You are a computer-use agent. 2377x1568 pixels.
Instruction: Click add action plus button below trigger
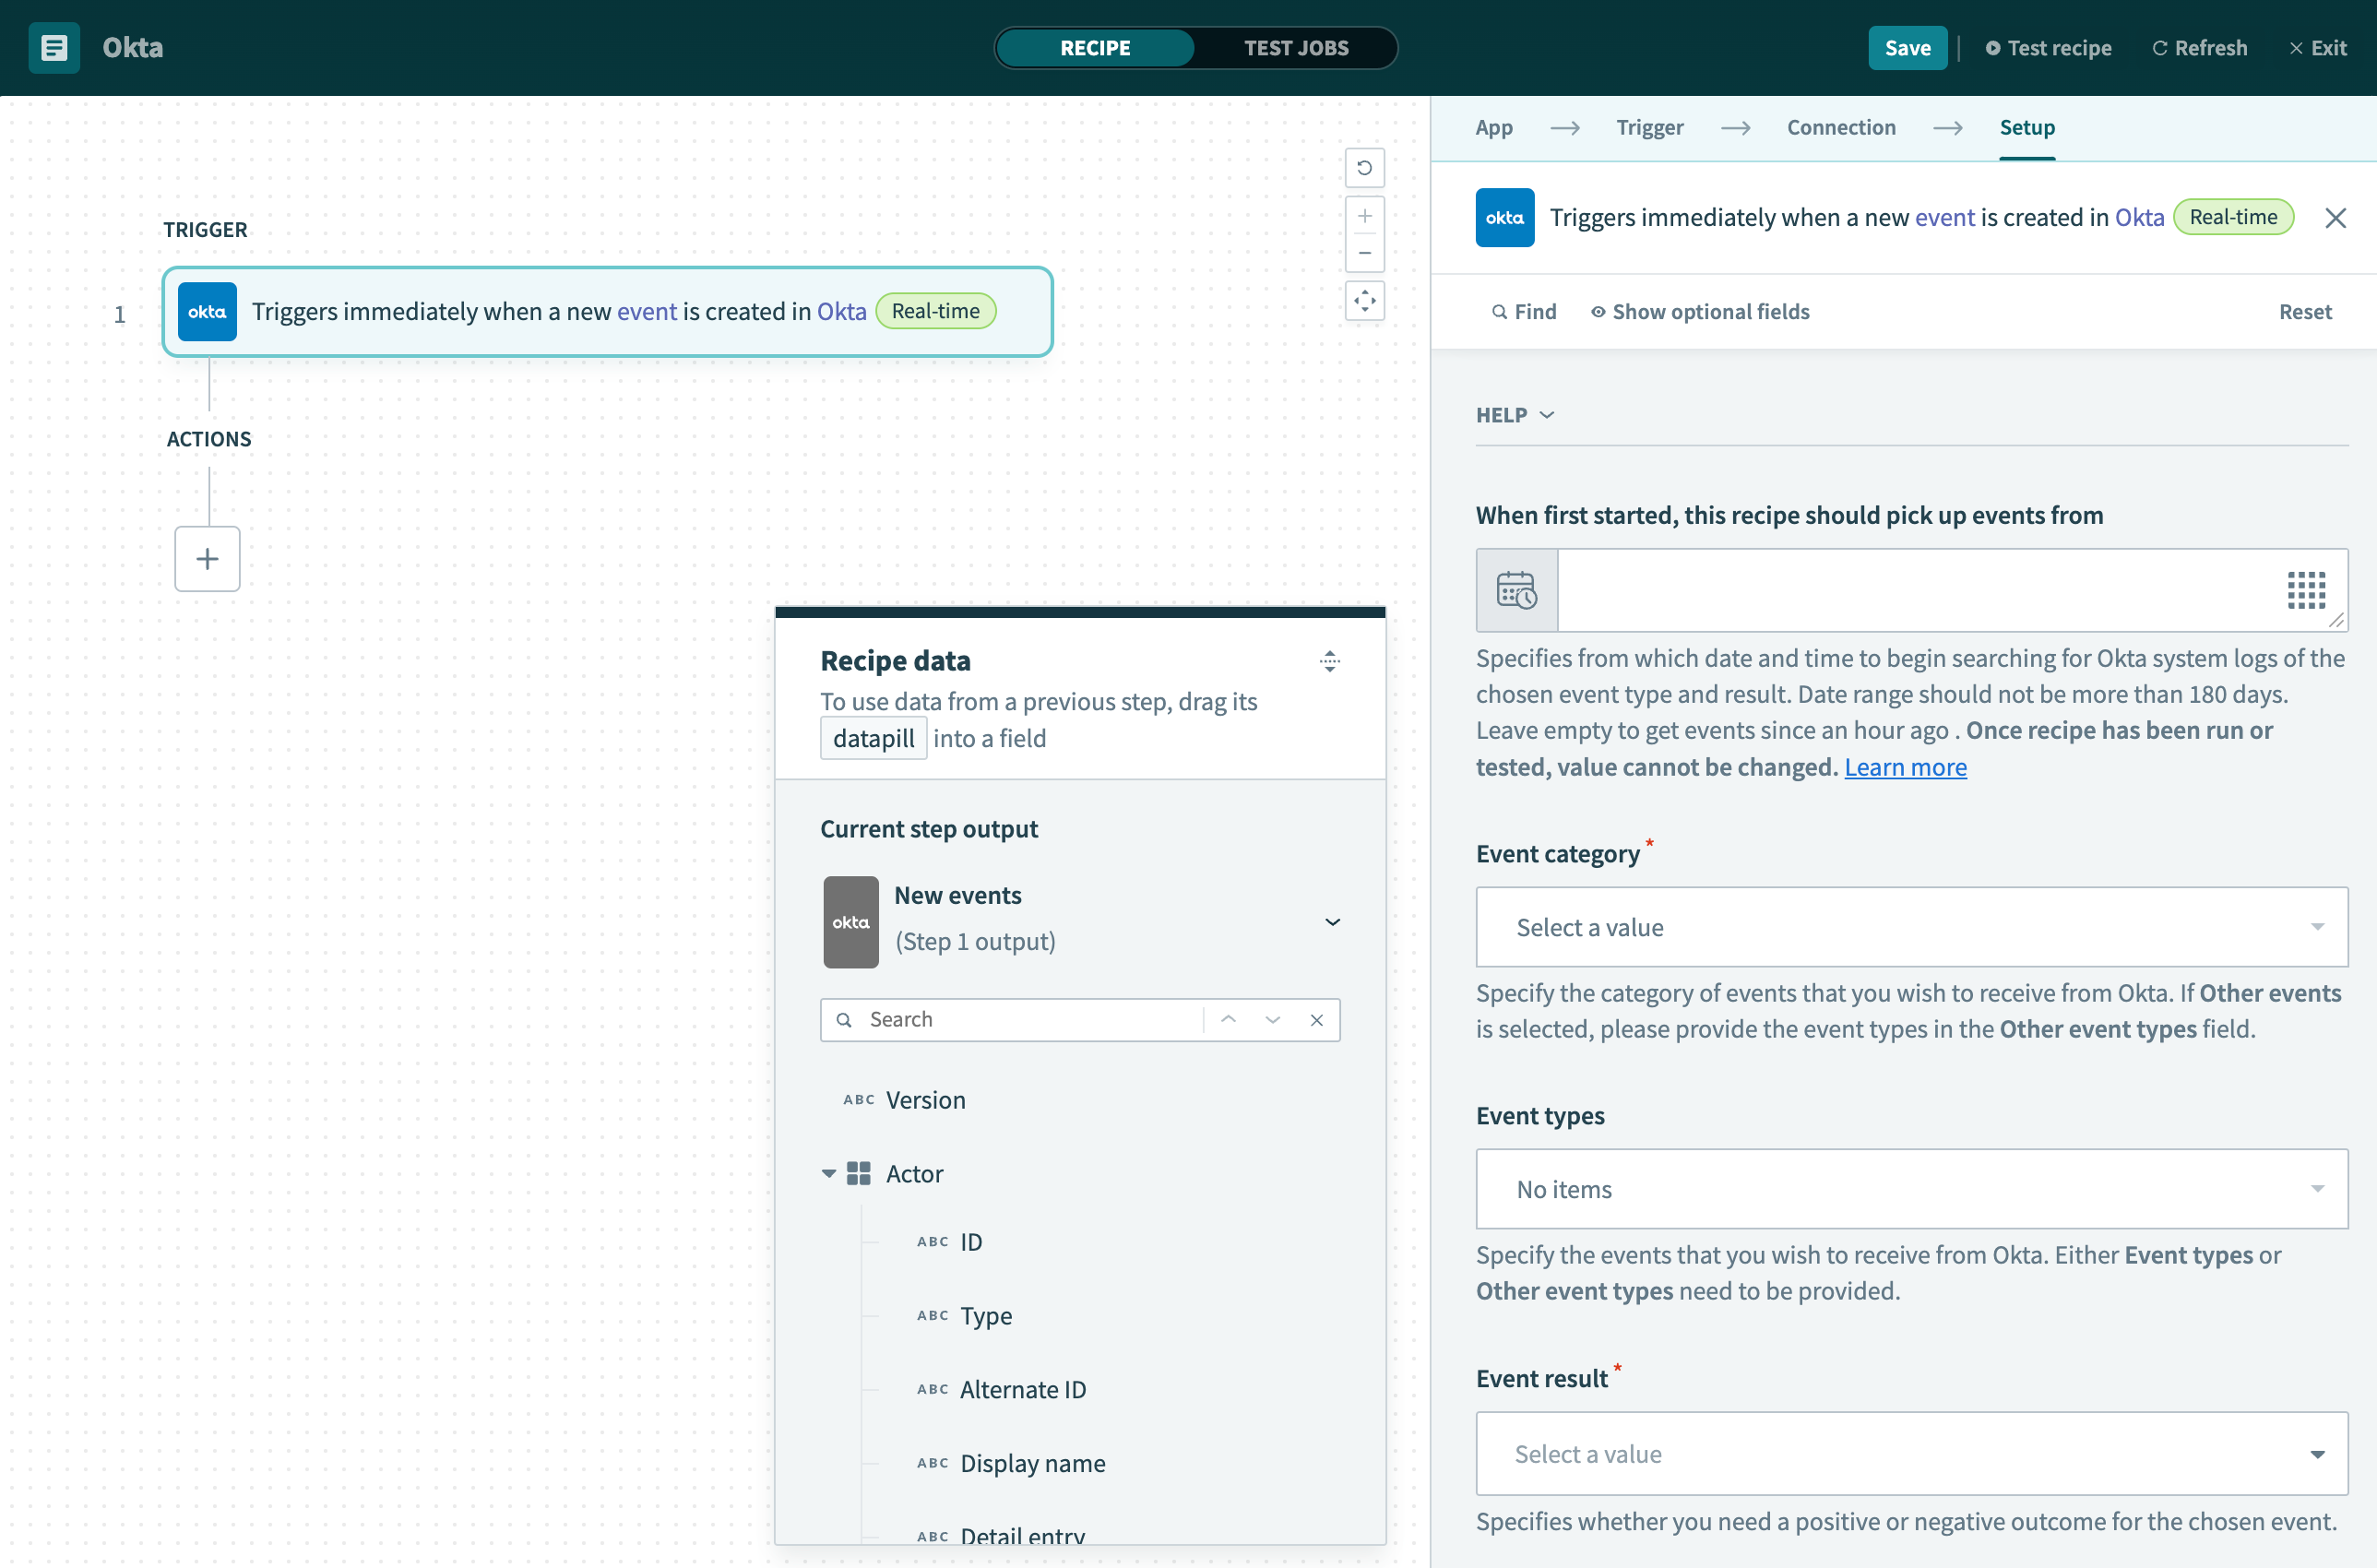click(207, 556)
